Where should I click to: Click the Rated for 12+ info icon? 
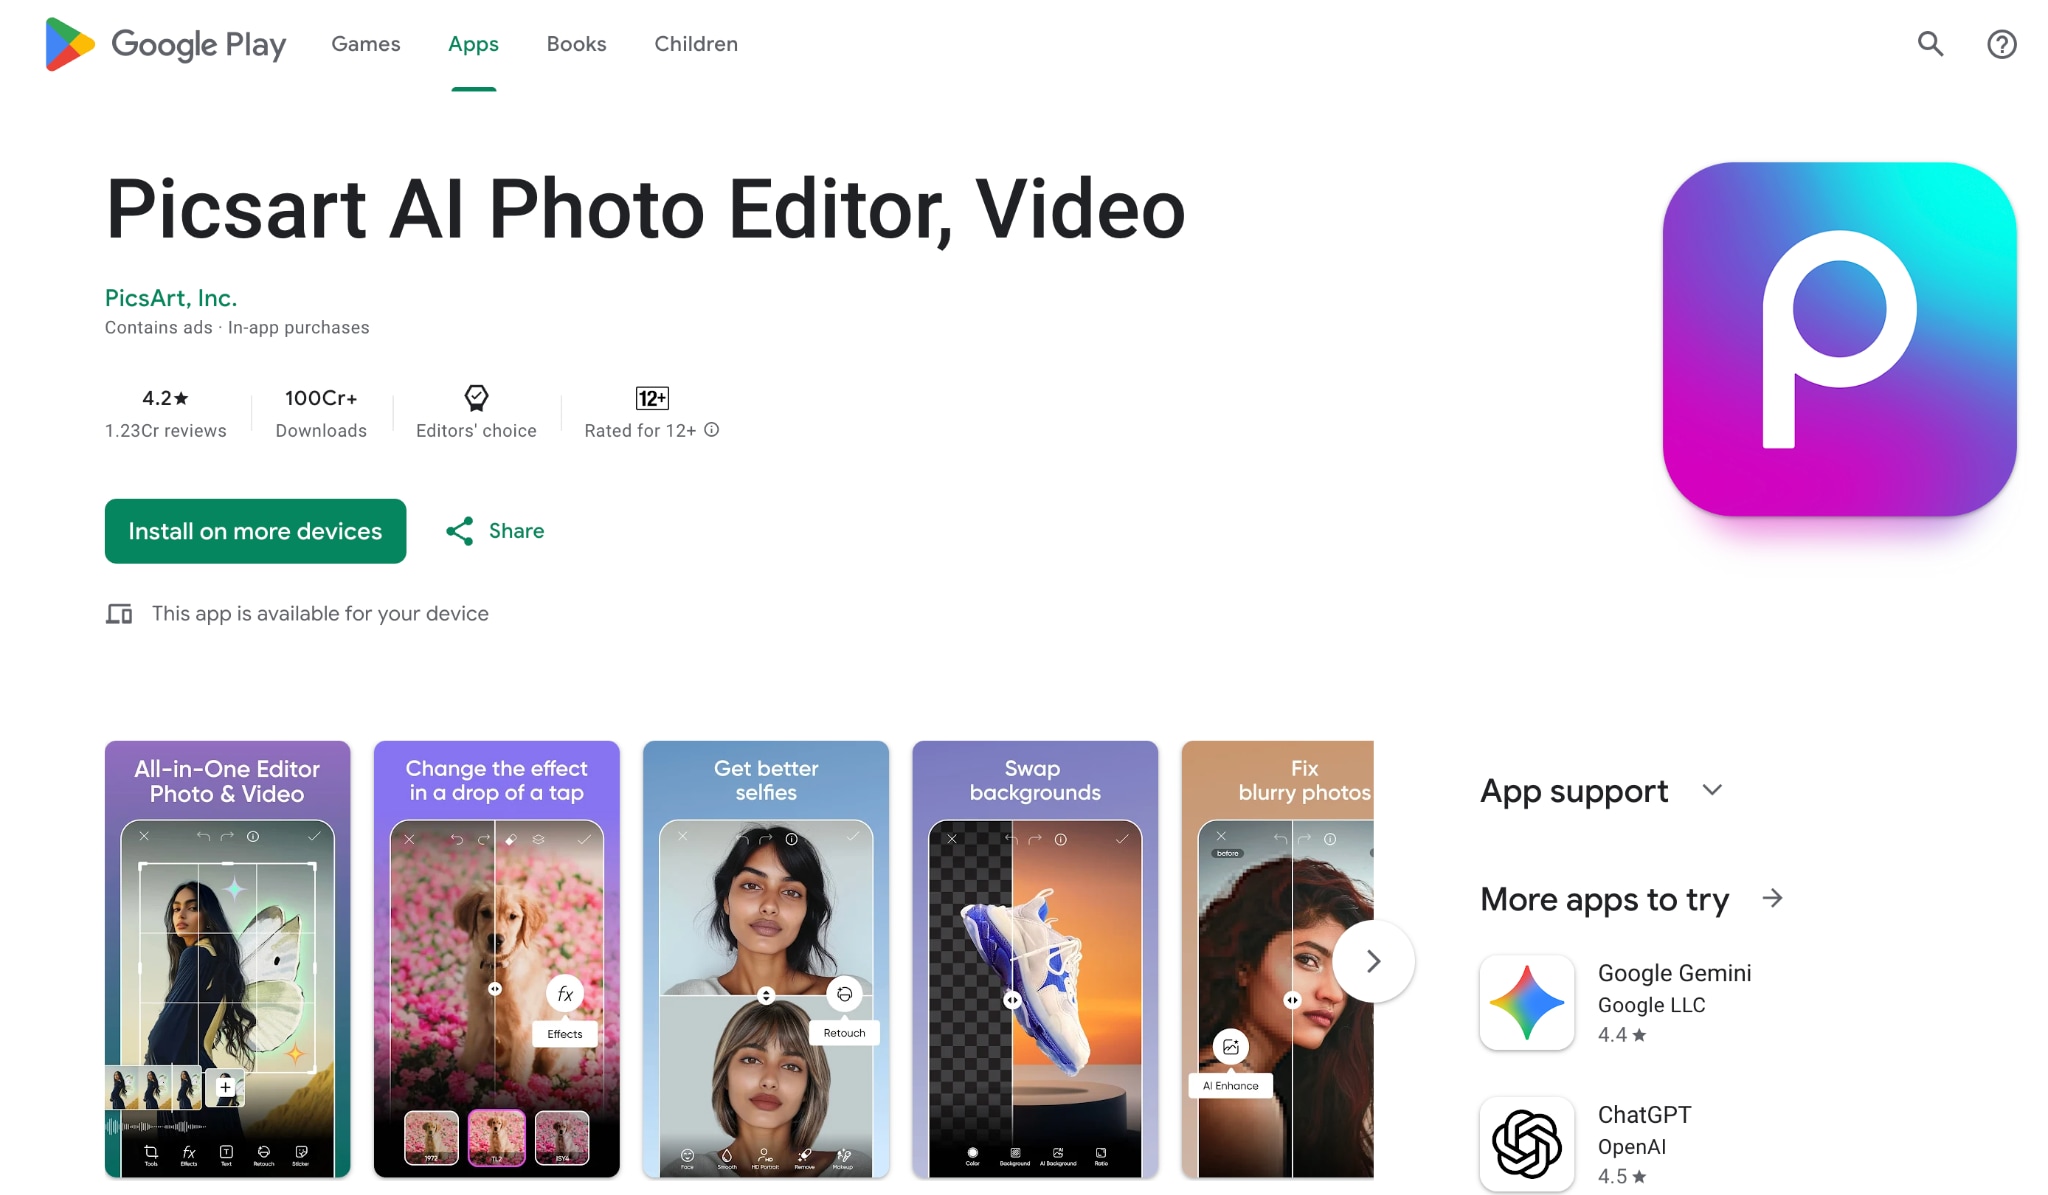711,430
